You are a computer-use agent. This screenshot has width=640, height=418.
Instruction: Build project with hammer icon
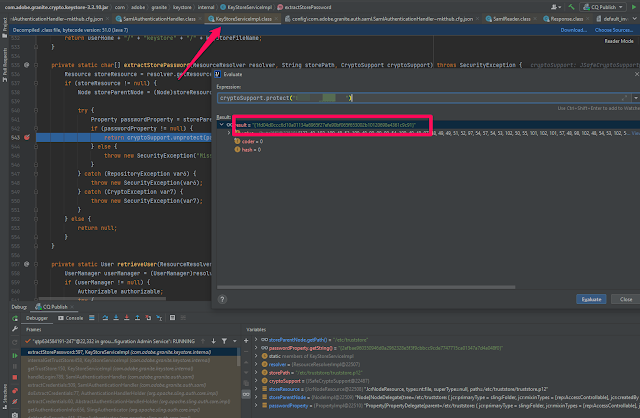pos(571,7)
